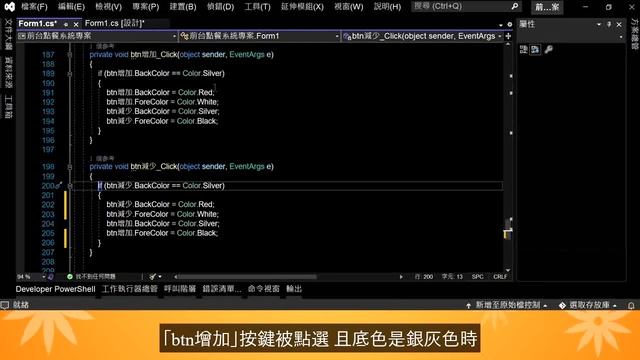Pin the Form1.cs tab
Image resolution: width=640 pixels, height=360 pixels.
pos(66,24)
